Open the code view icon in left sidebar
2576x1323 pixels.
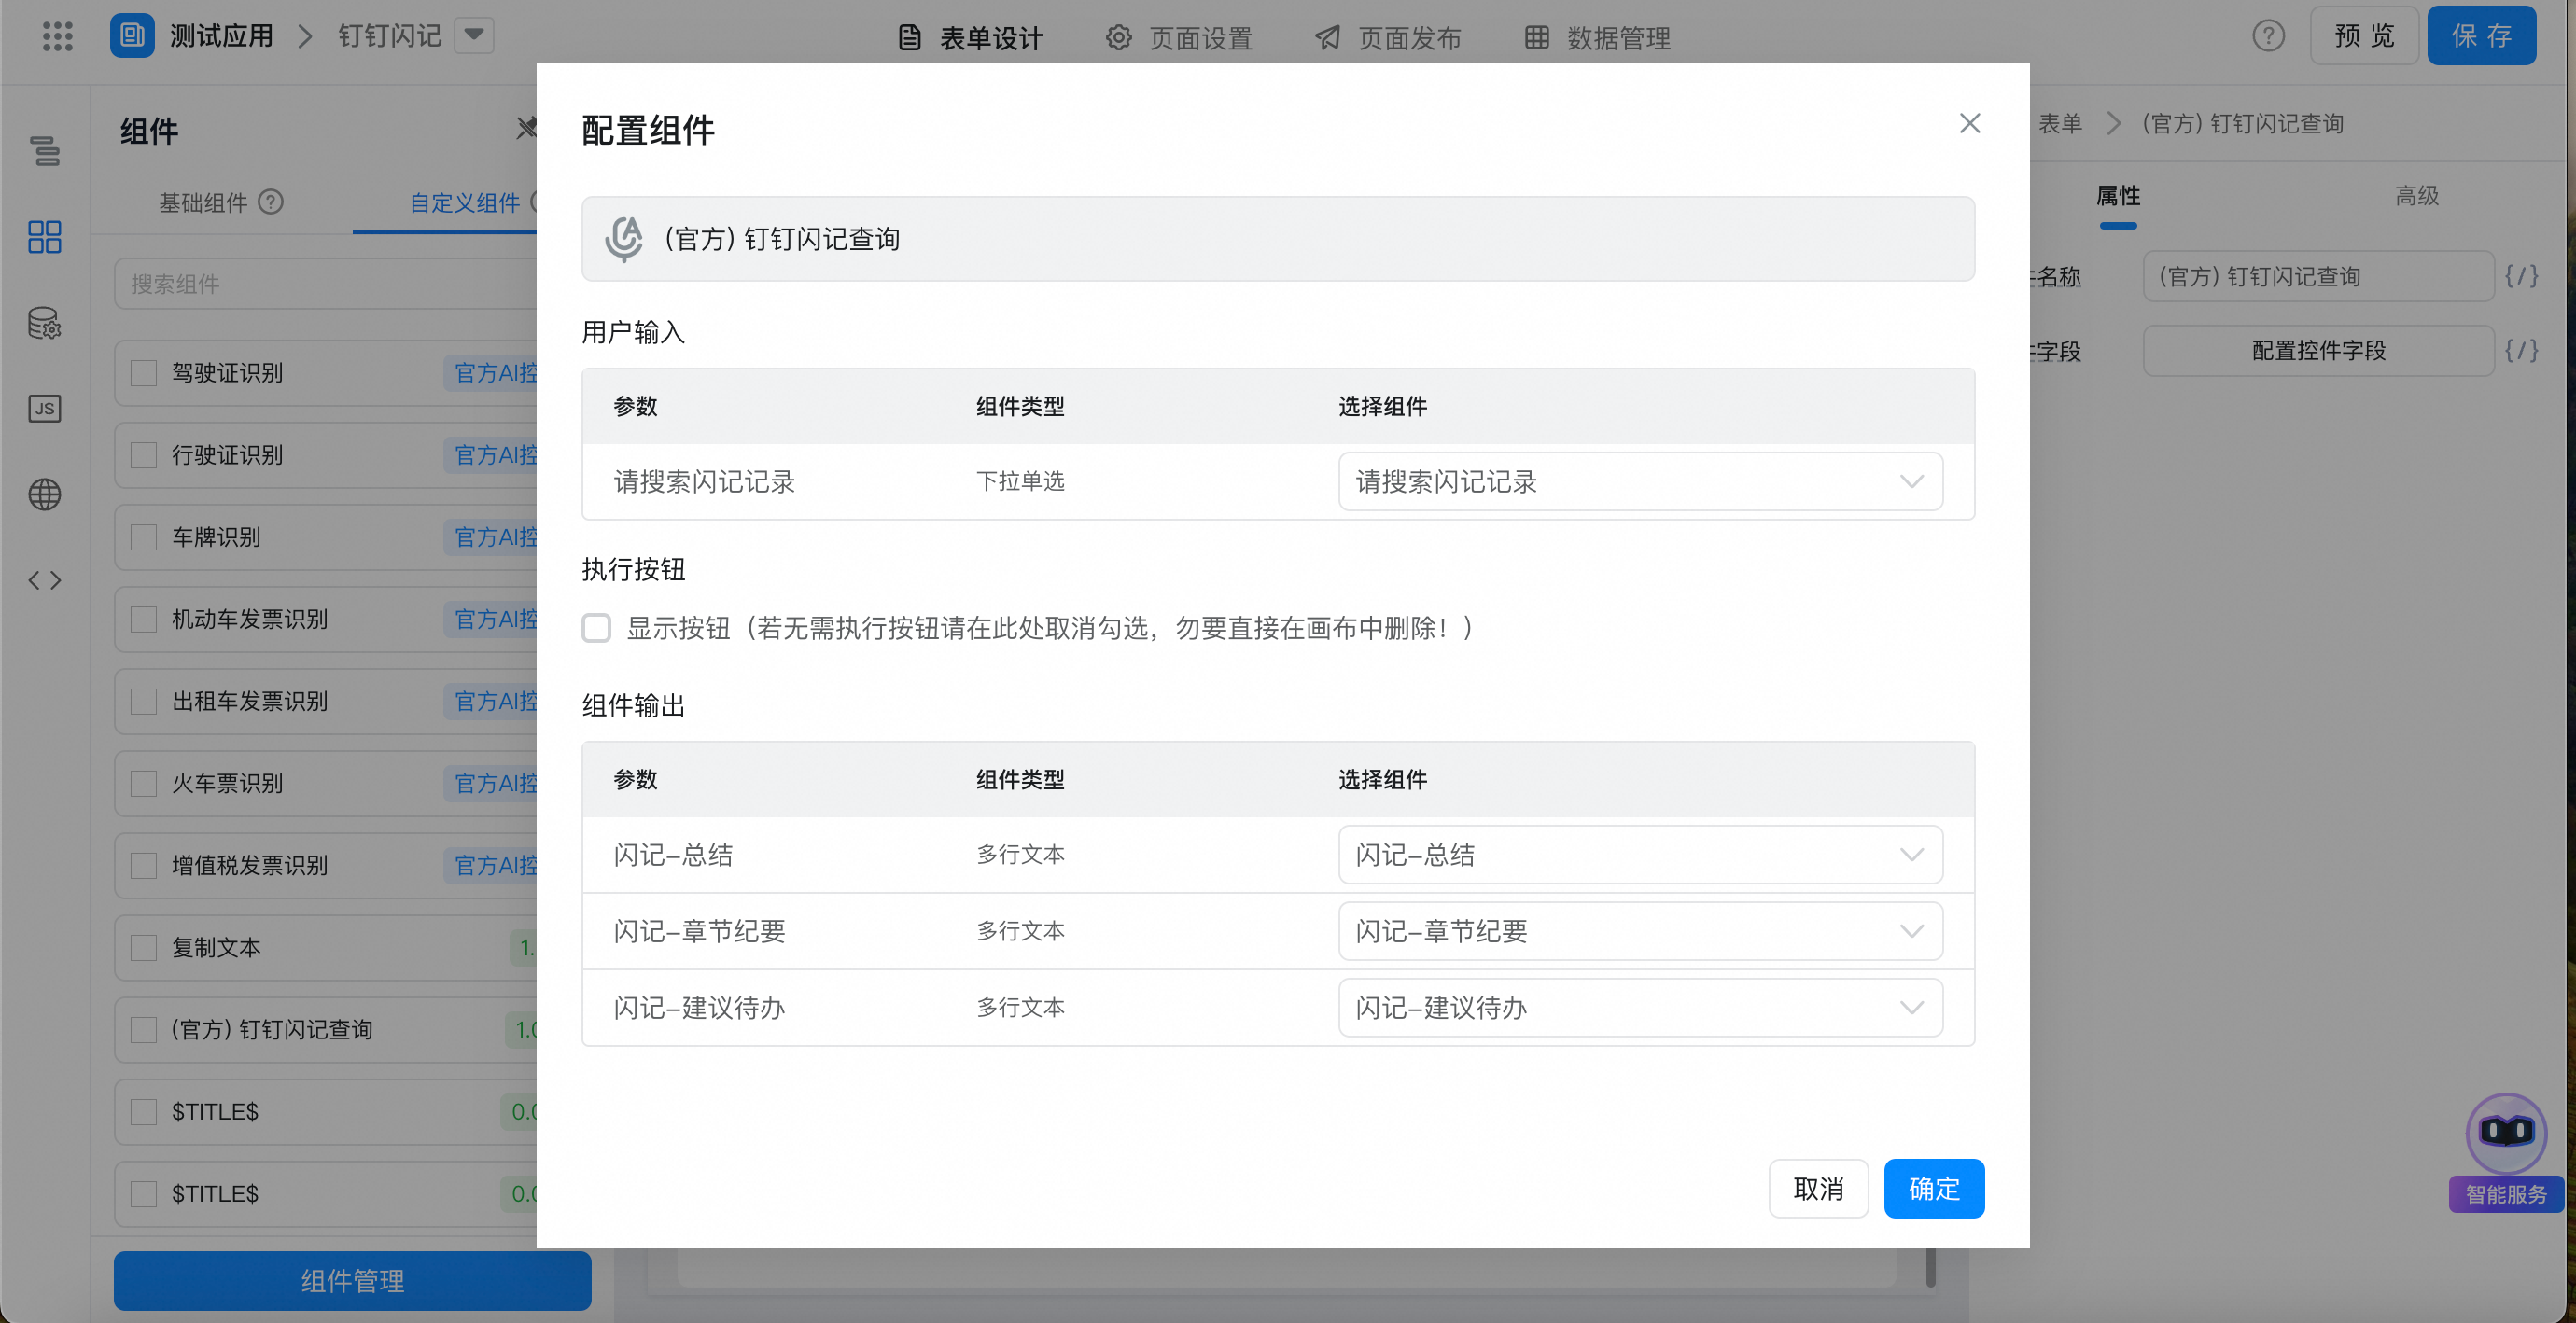click(44, 579)
